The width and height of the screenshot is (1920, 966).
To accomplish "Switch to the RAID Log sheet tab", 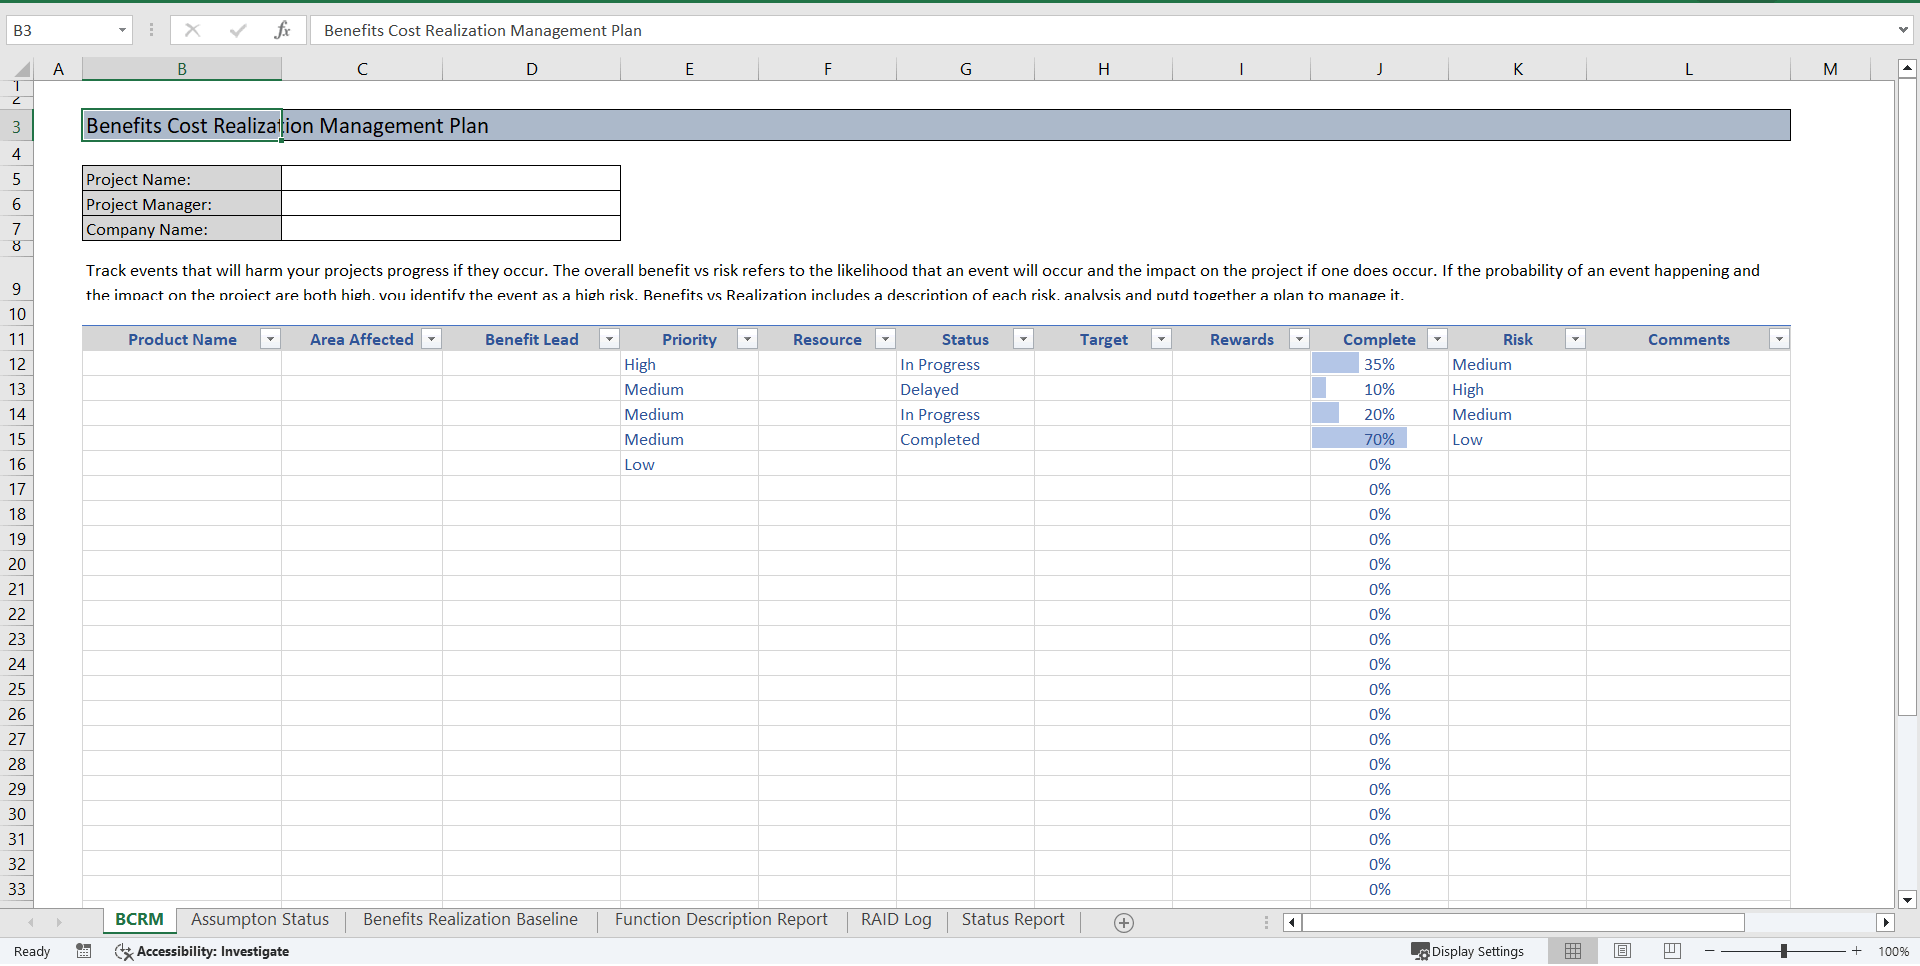I will click(x=895, y=920).
